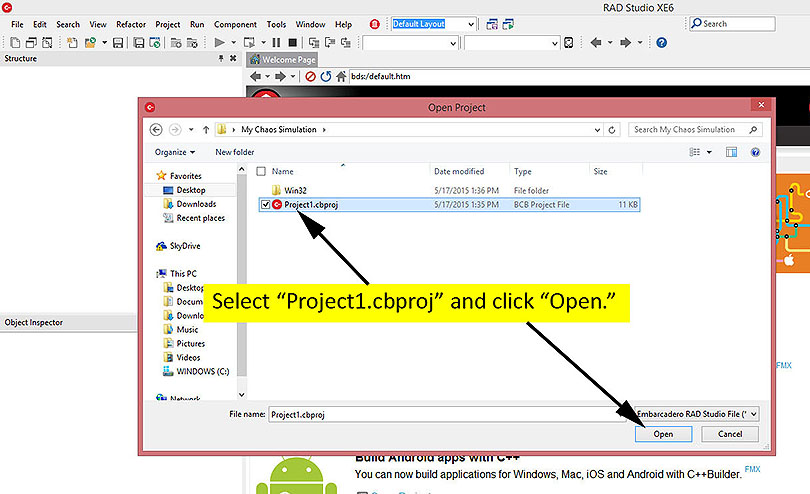The image size is (810, 494).
Task: Click the Open Project folder toolbar icon
Action: click(90, 43)
